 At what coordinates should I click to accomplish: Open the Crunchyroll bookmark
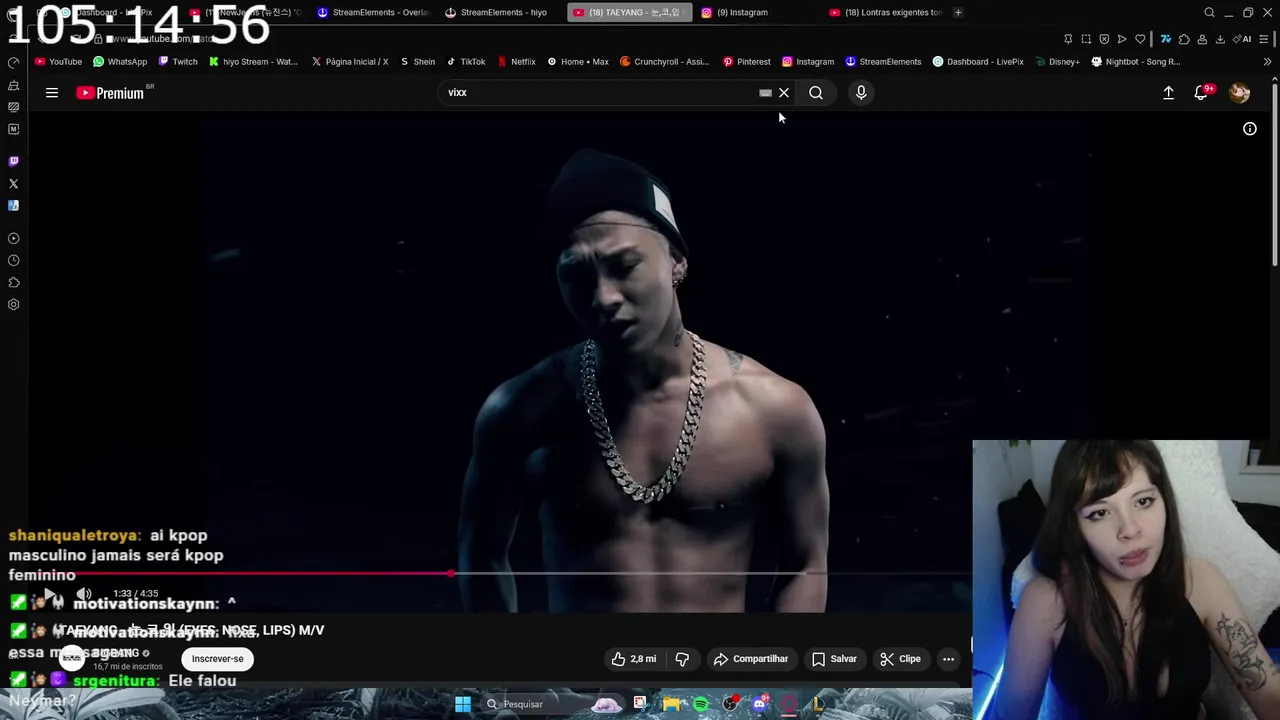pyautogui.click(x=664, y=62)
